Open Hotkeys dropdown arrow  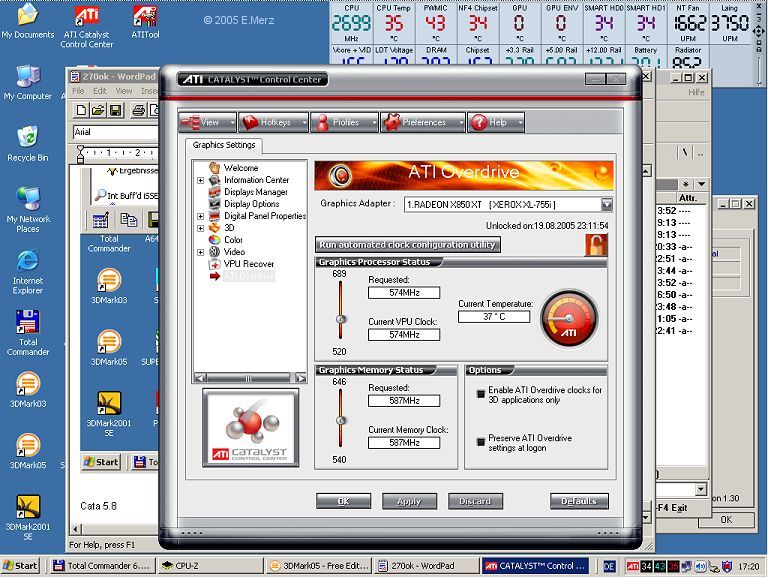[x=304, y=122]
